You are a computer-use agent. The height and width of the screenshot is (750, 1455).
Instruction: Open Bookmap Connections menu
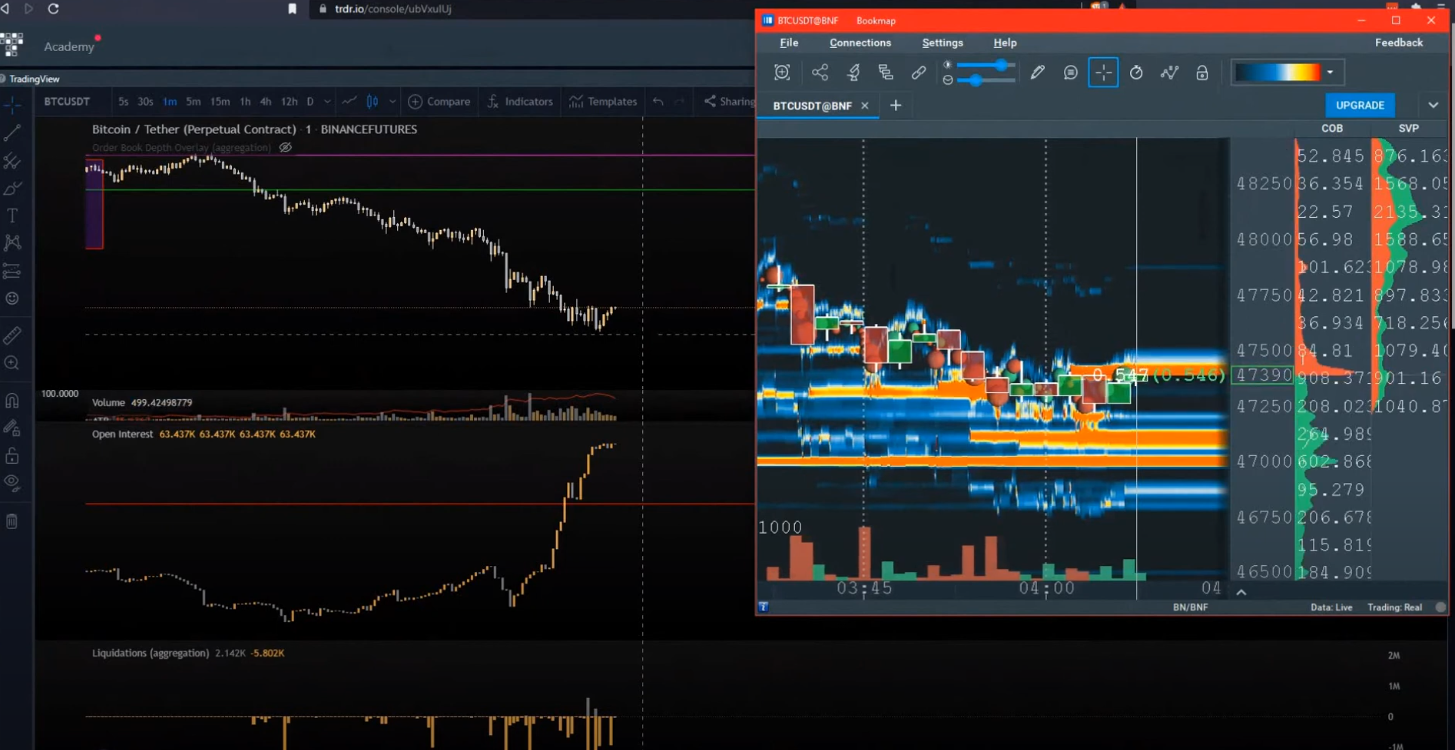tap(860, 43)
